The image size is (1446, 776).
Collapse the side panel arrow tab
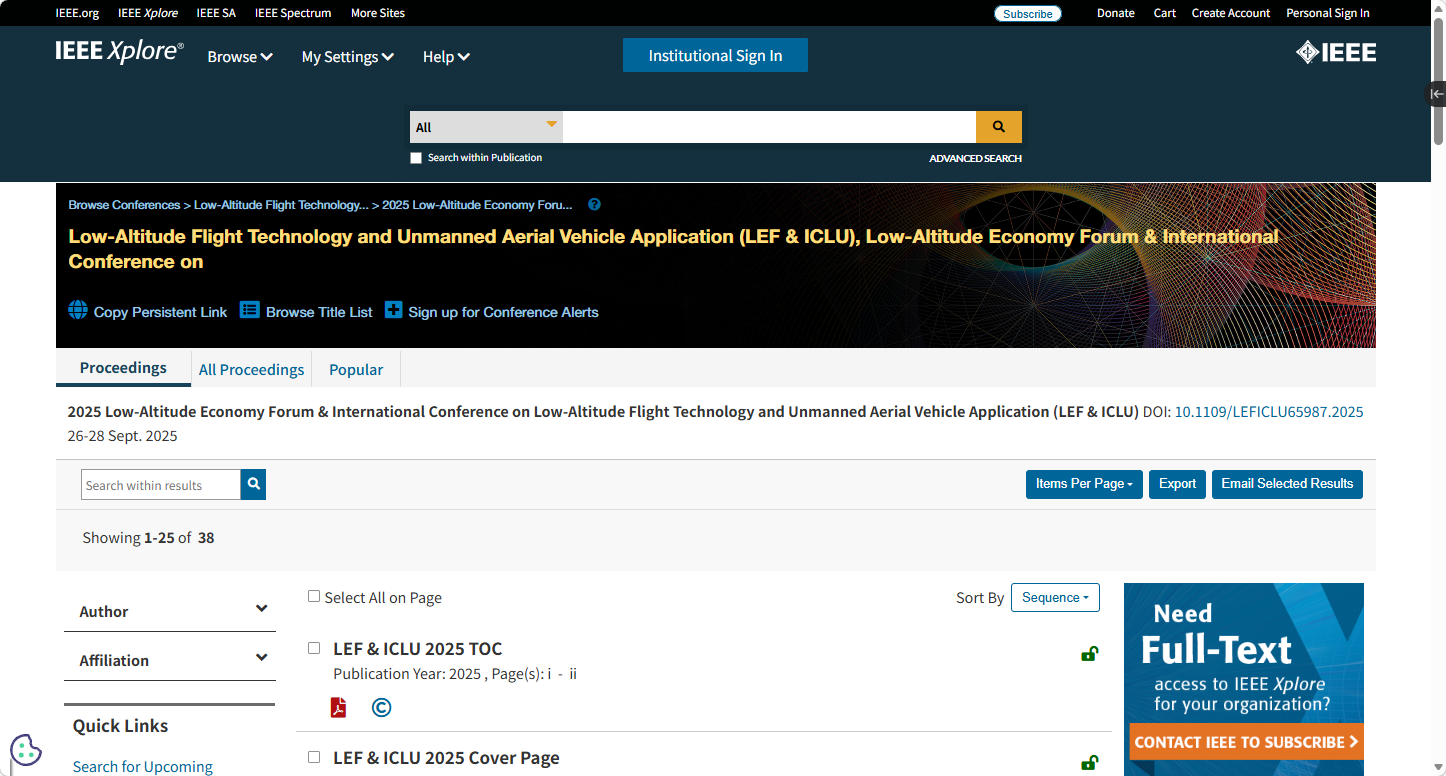point(1436,94)
